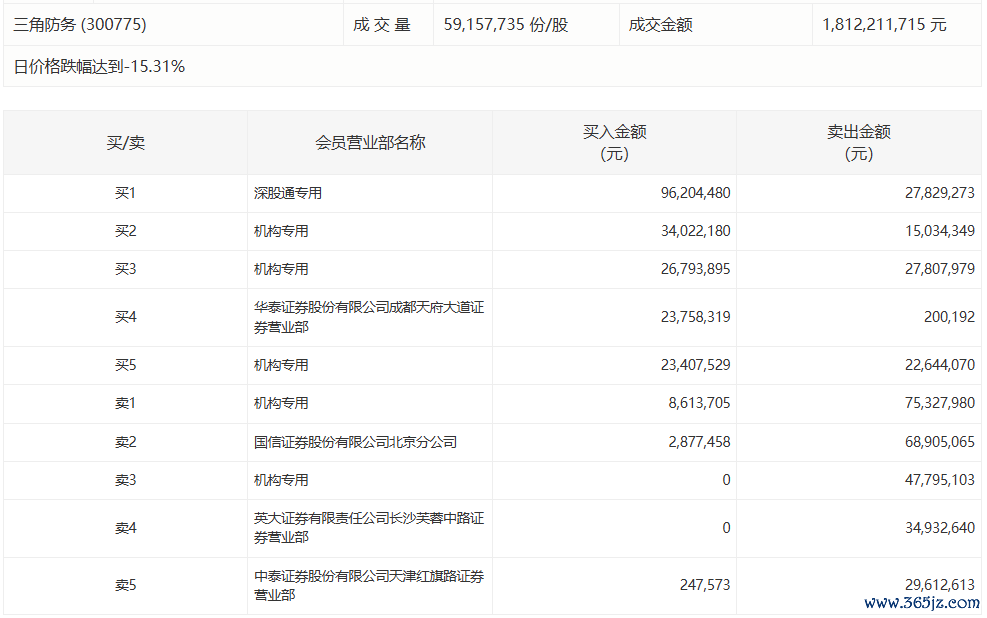Screen dimensions: 987x618
Task: Click the 买1 row label
Action: click(125, 193)
